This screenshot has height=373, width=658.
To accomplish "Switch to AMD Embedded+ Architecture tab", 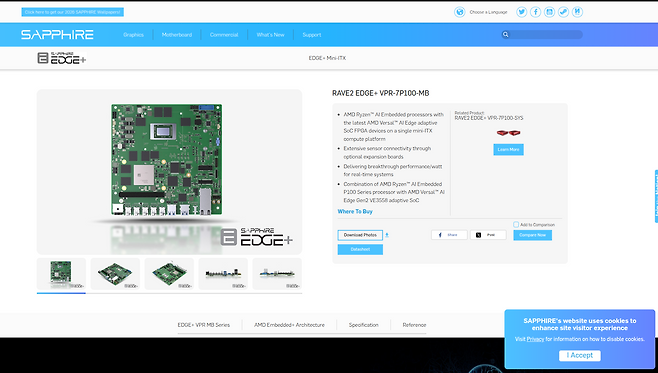I will (x=289, y=325).
